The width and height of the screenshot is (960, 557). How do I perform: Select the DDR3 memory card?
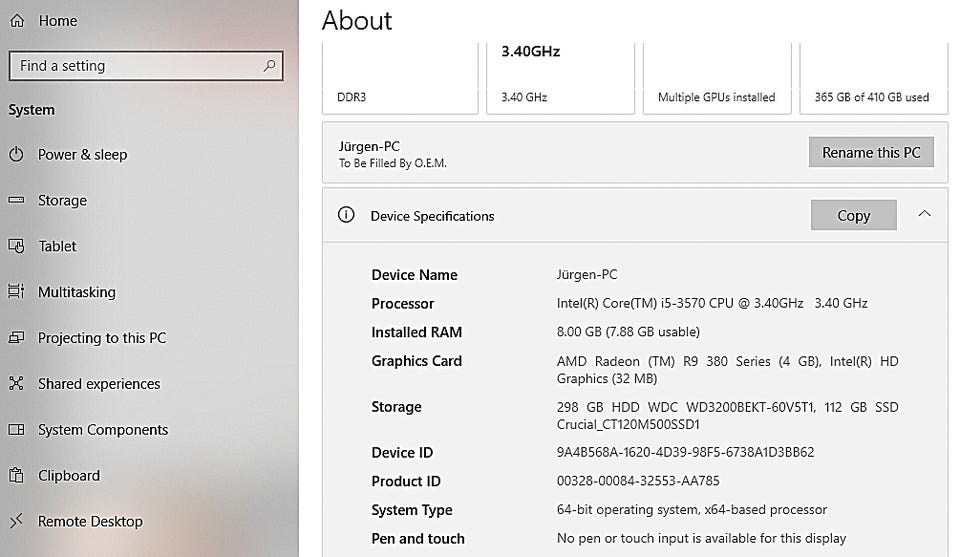click(x=400, y=78)
